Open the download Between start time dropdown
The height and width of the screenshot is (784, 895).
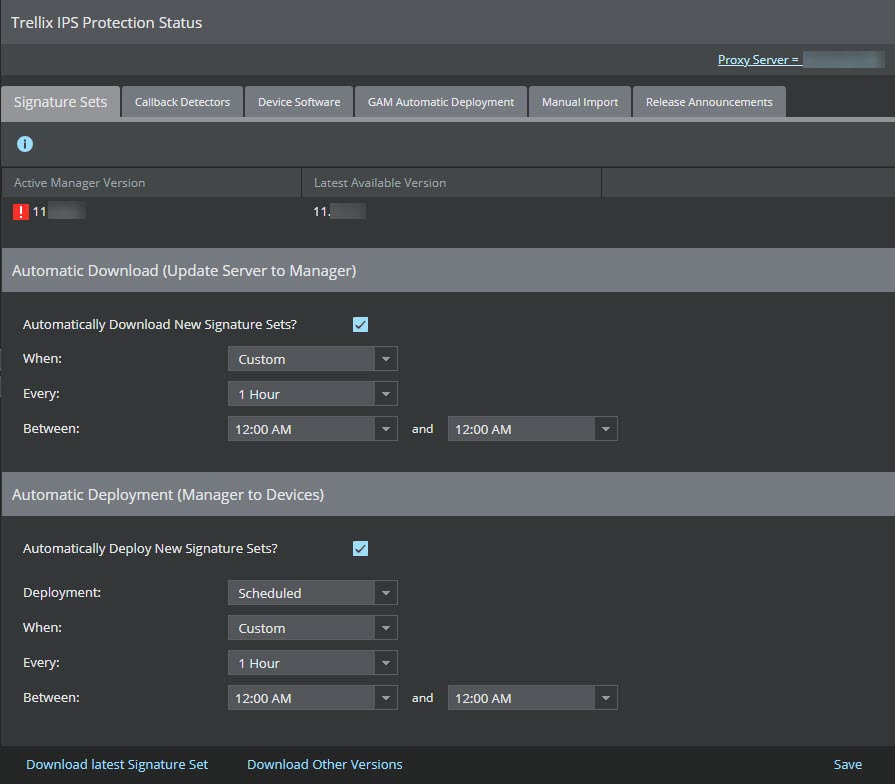pos(312,429)
